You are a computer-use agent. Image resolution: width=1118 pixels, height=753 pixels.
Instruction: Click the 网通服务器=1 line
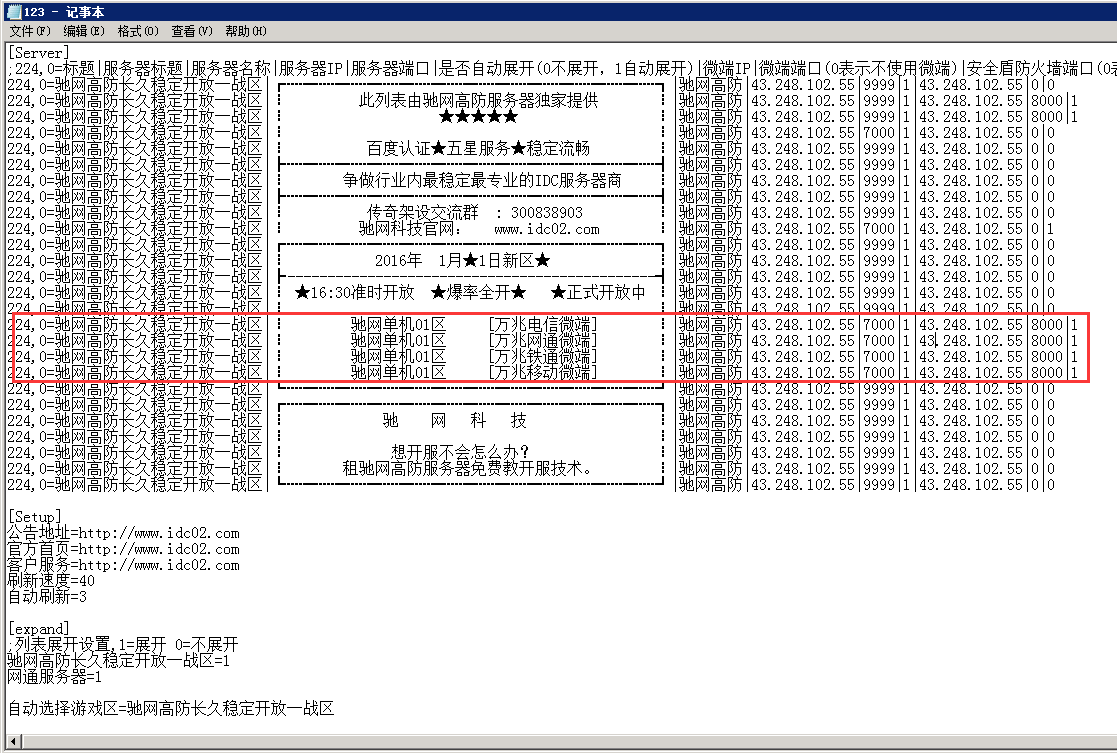(55, 677)
